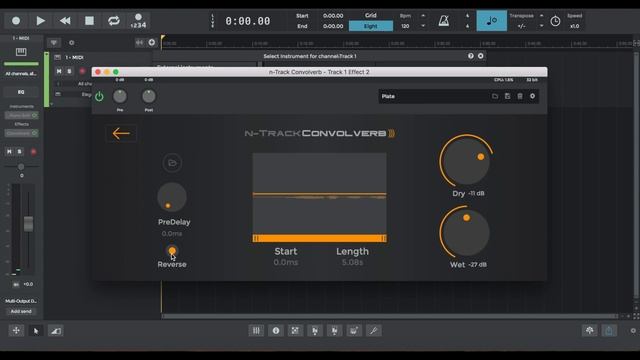
Task: Save preset with the disk icon
Action: (x=507, y=96)
